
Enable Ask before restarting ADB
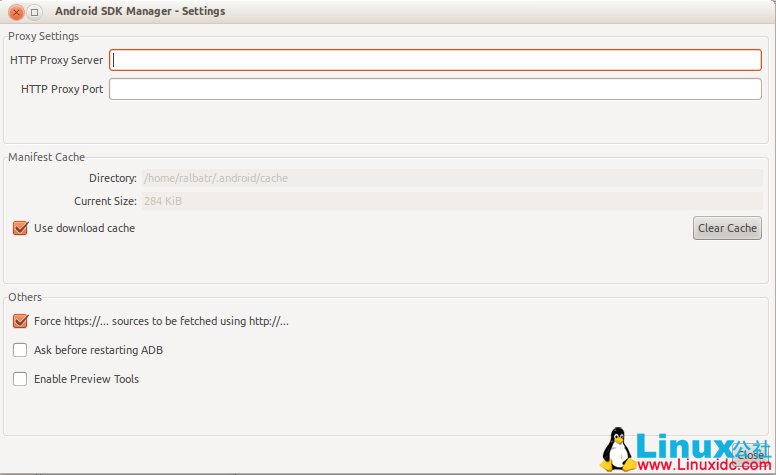[x=20, y=350]
